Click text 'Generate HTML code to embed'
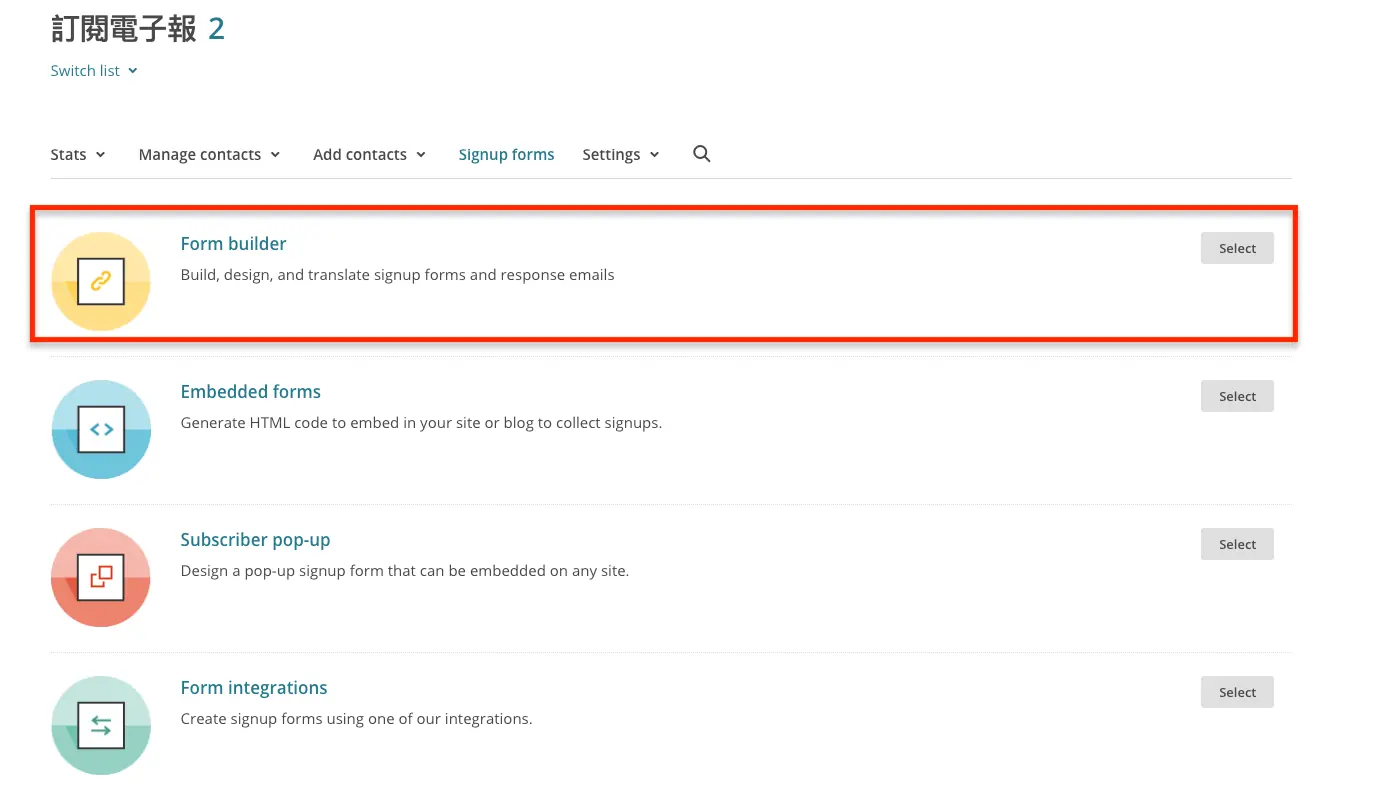1380x803 pixels. click(283, 423)
